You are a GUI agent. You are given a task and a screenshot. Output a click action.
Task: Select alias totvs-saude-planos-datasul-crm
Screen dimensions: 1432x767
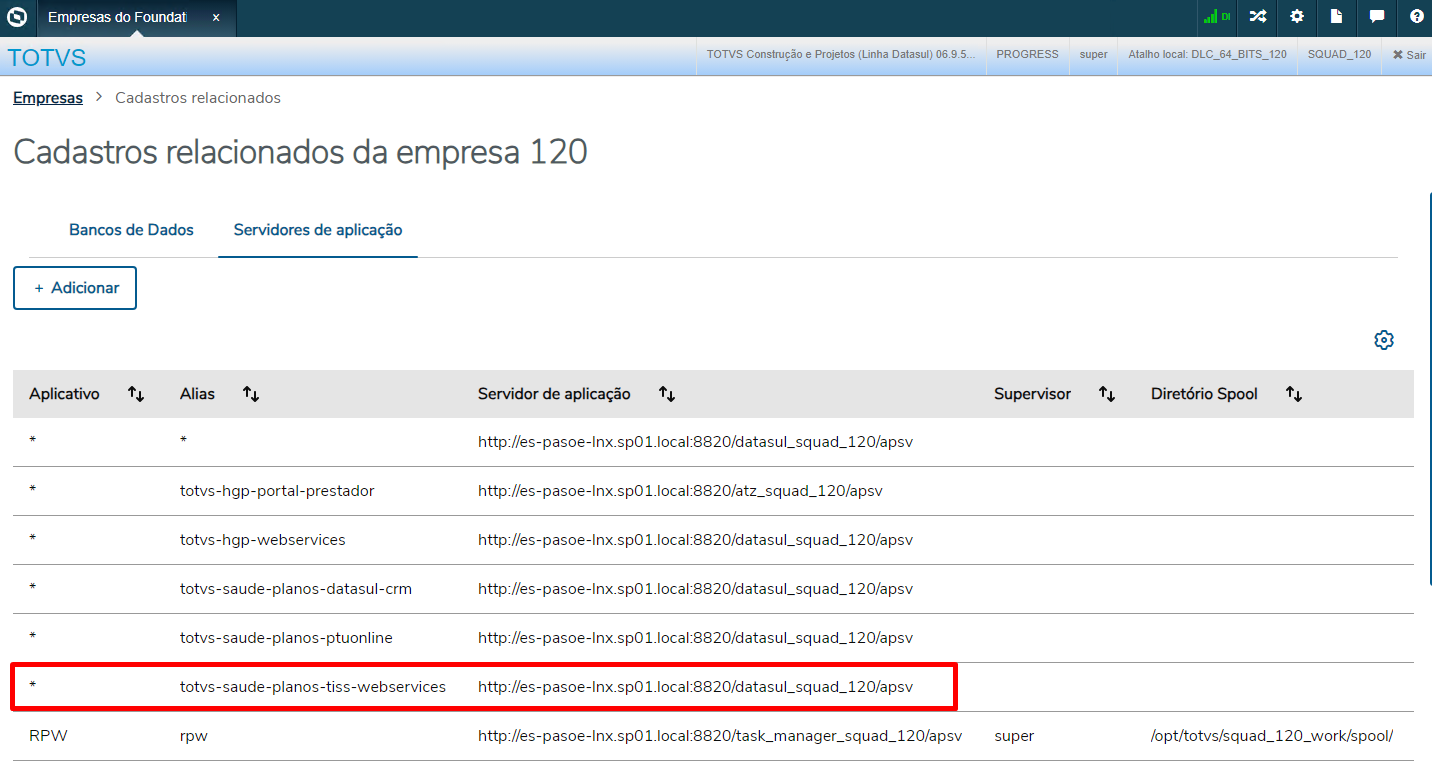tap(296, 589)
